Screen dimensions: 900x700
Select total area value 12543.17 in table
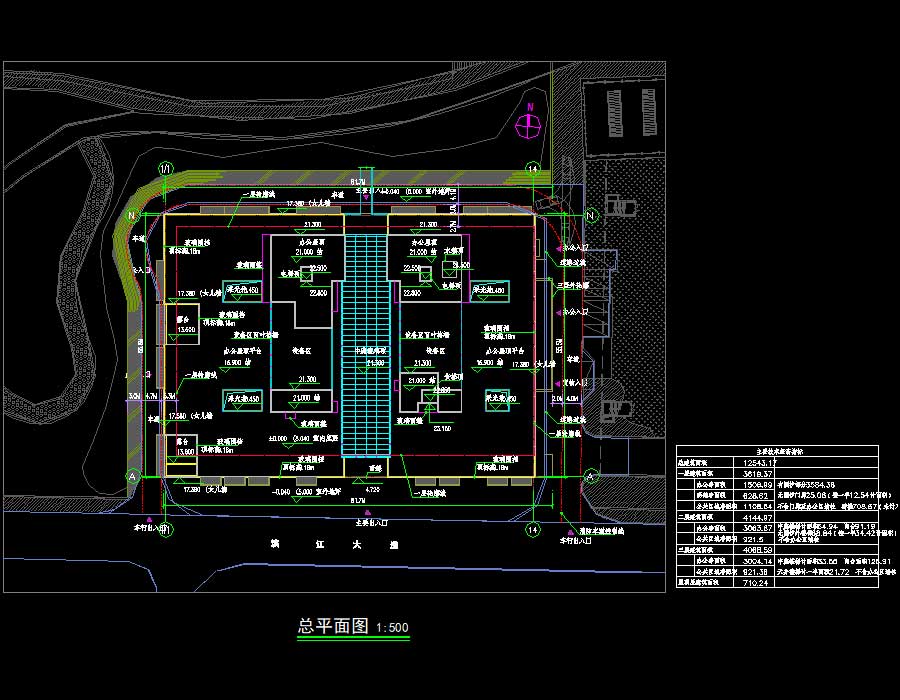[x=759, y=462]
